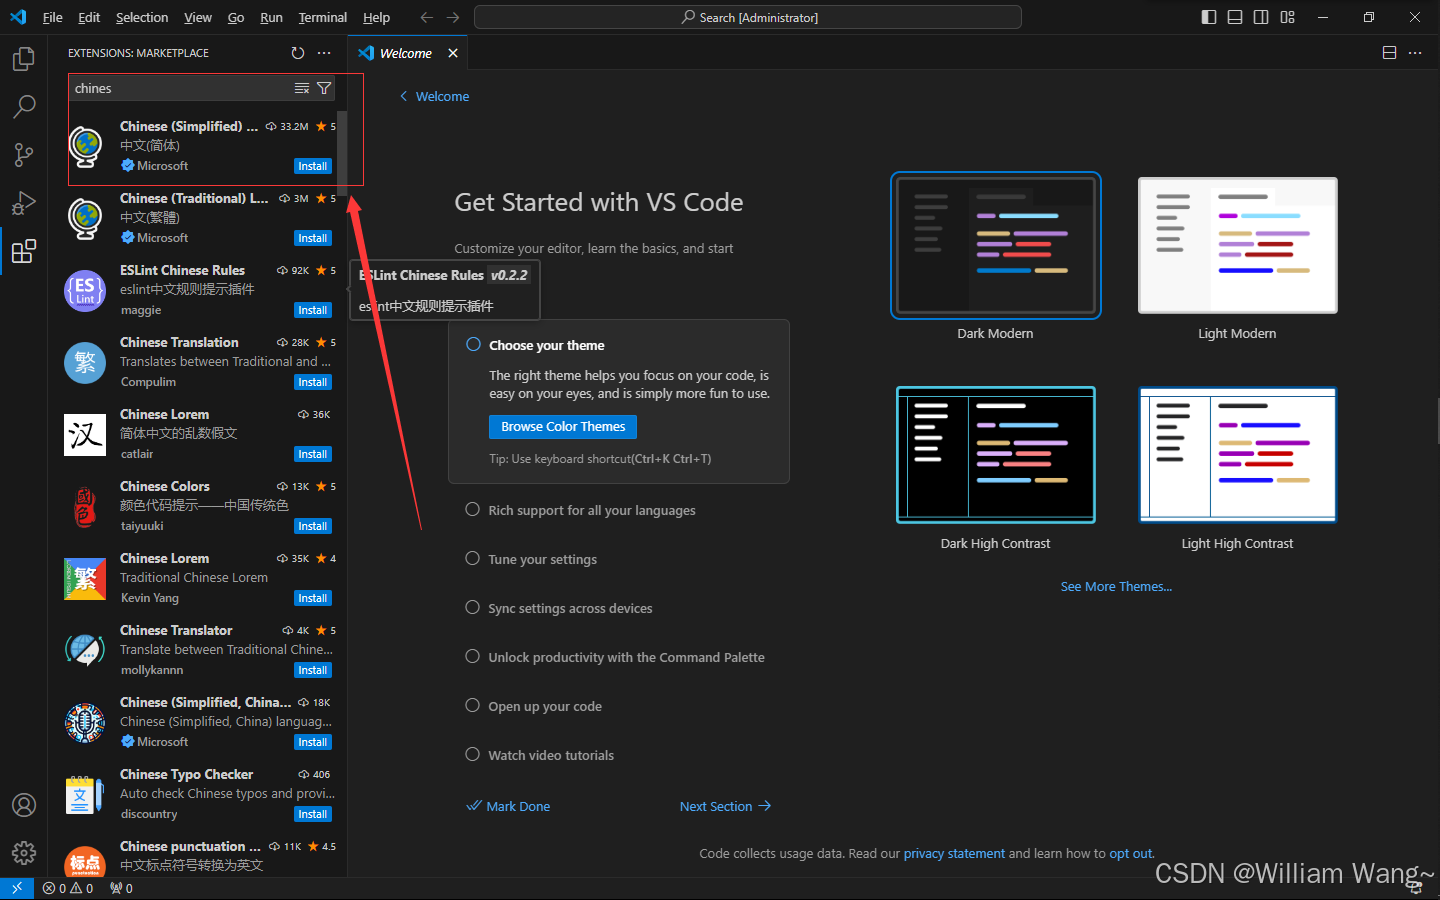Click the Mark Done link
The width and height of the screenshot is (1440, 900).
pos(508,806)
